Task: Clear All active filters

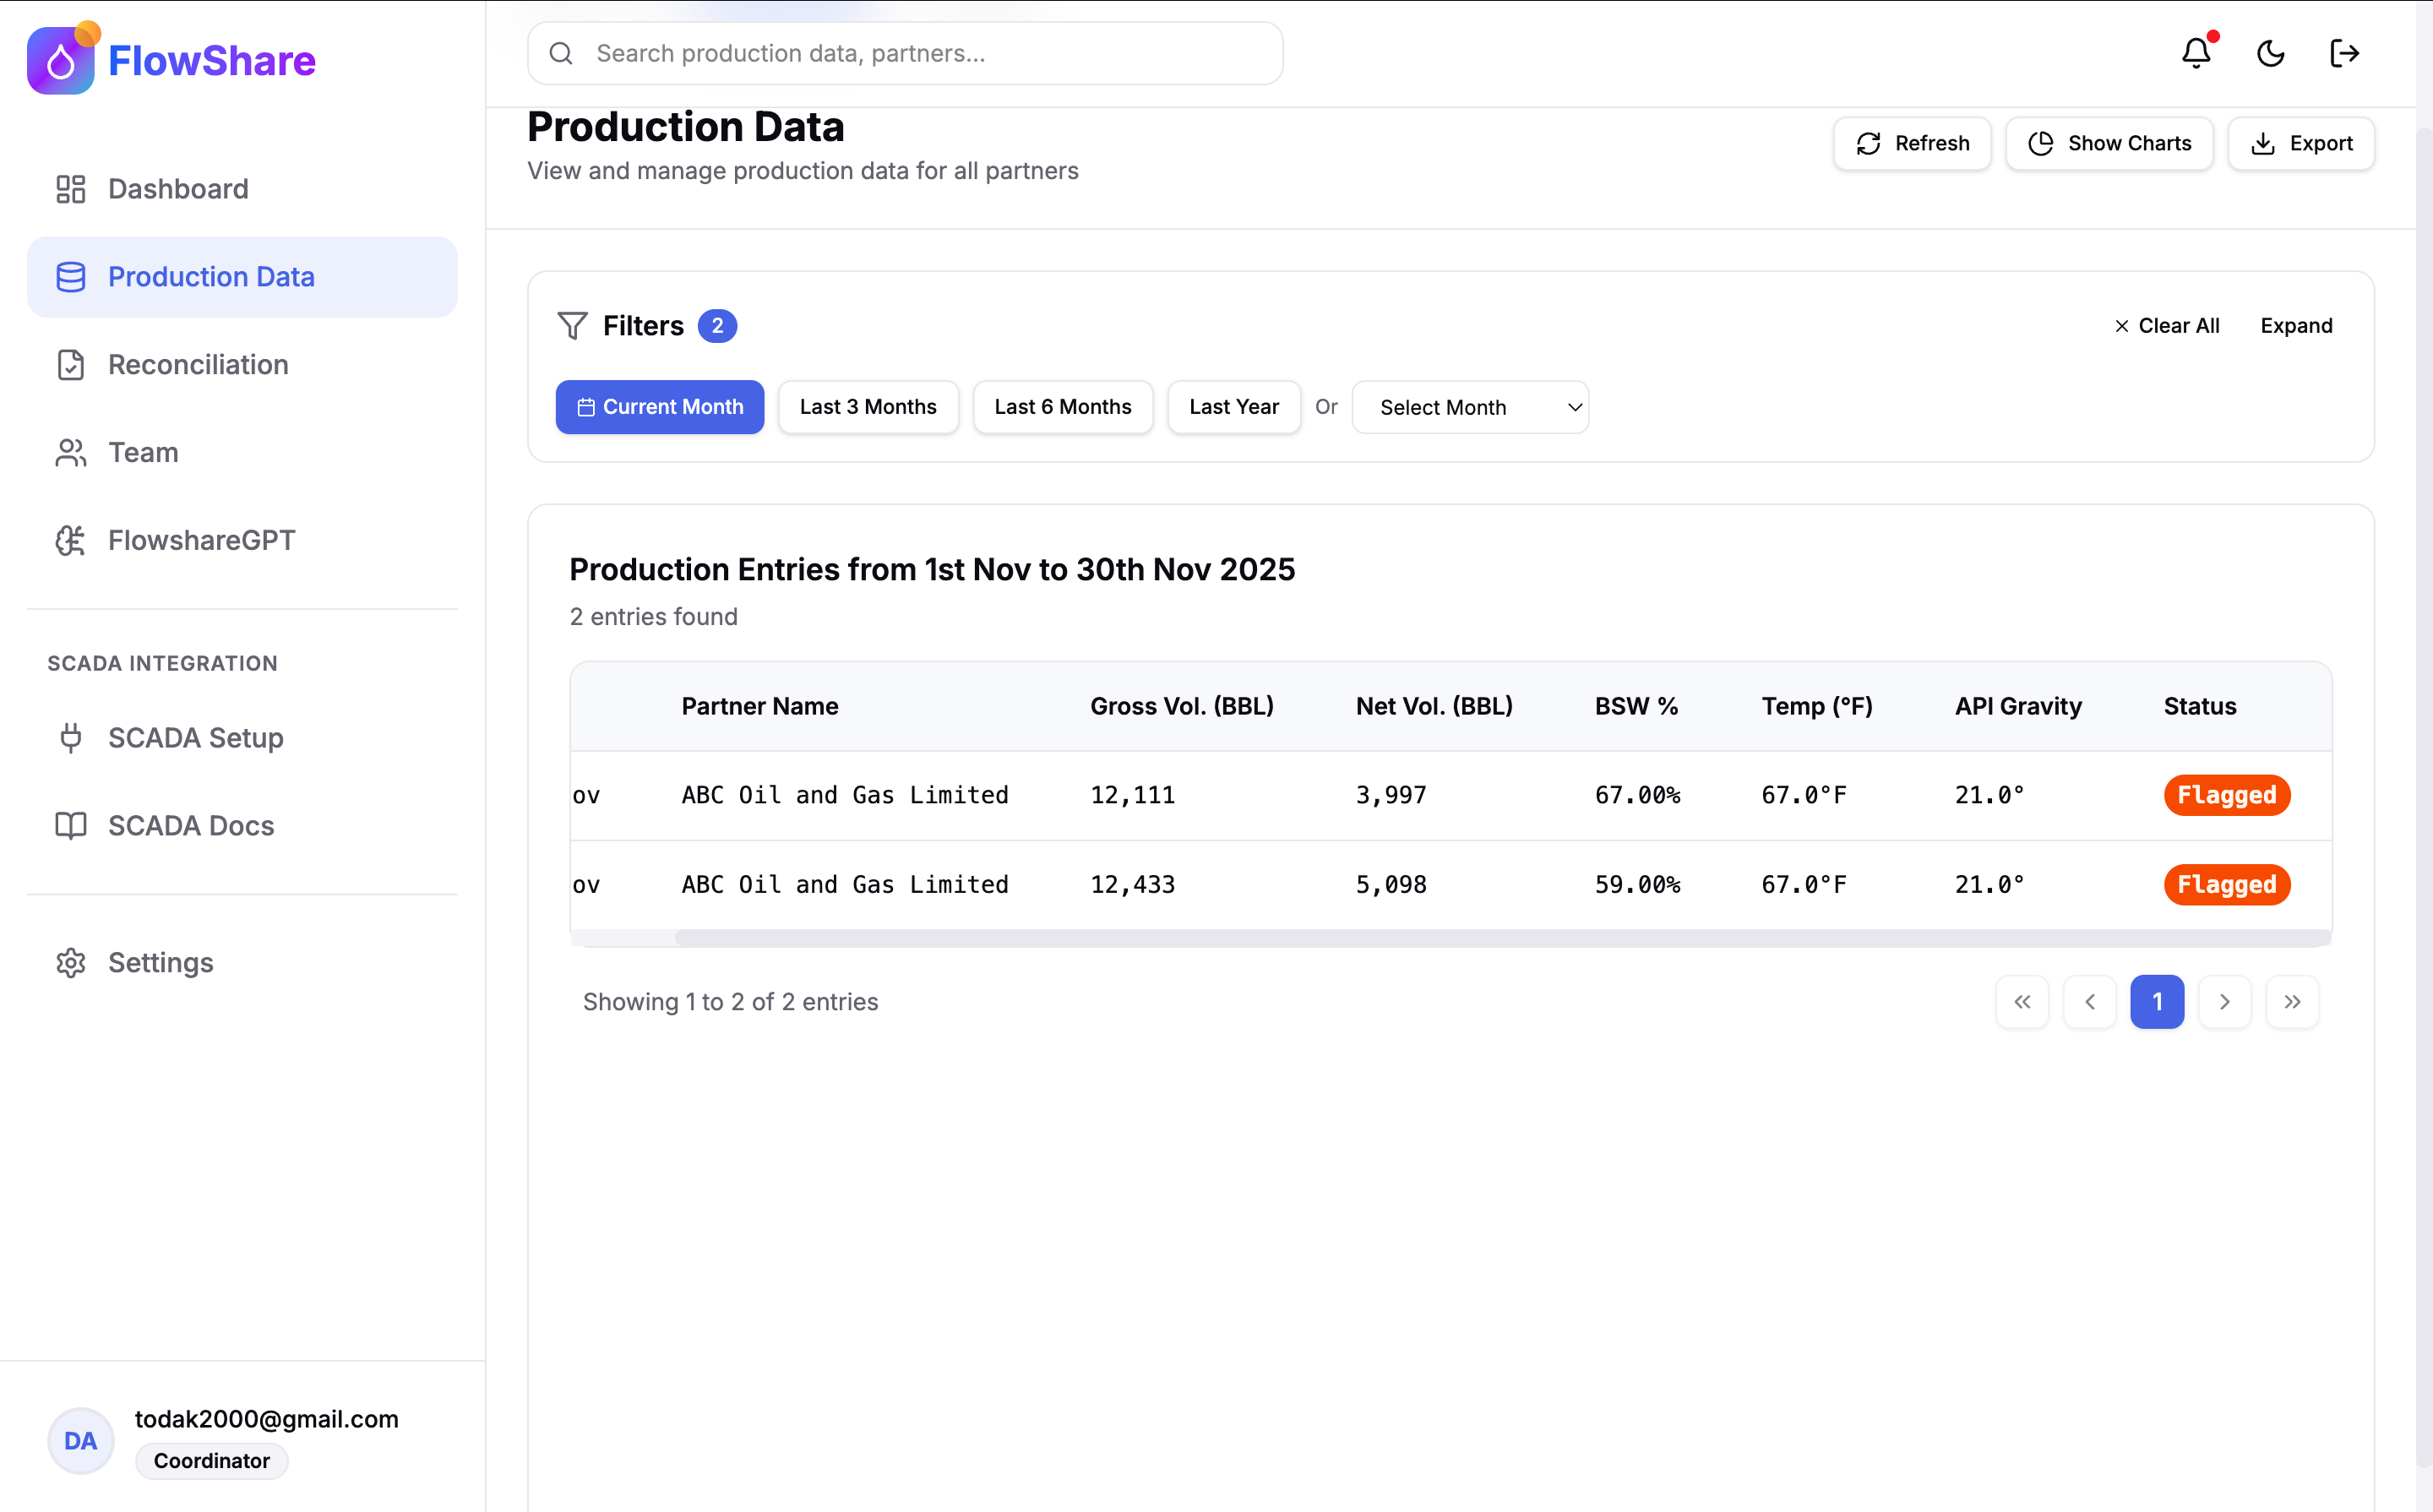Action: click(x=2167, y=326)
